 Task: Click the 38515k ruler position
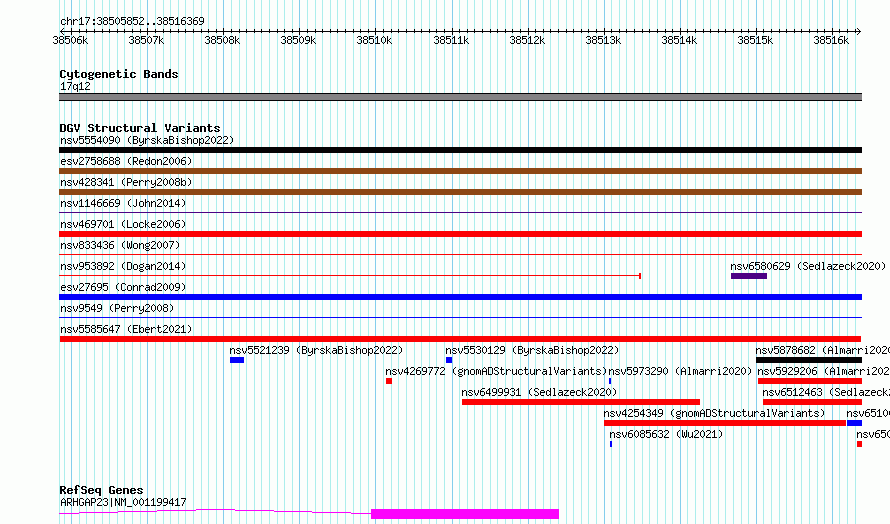755,40
